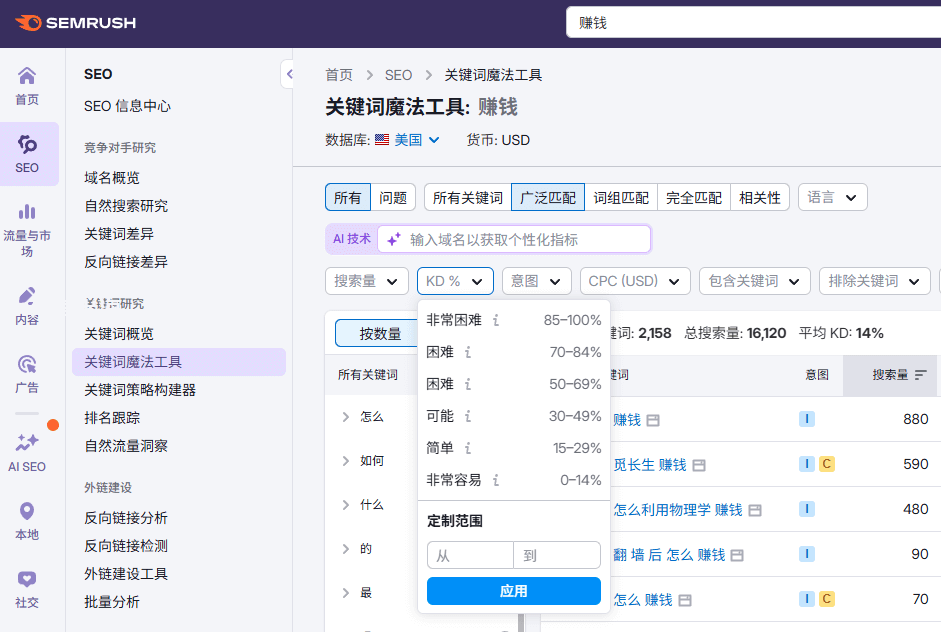Open the 美国 database selector
Viewport: 941px width, 632px height.
[405, 139]
